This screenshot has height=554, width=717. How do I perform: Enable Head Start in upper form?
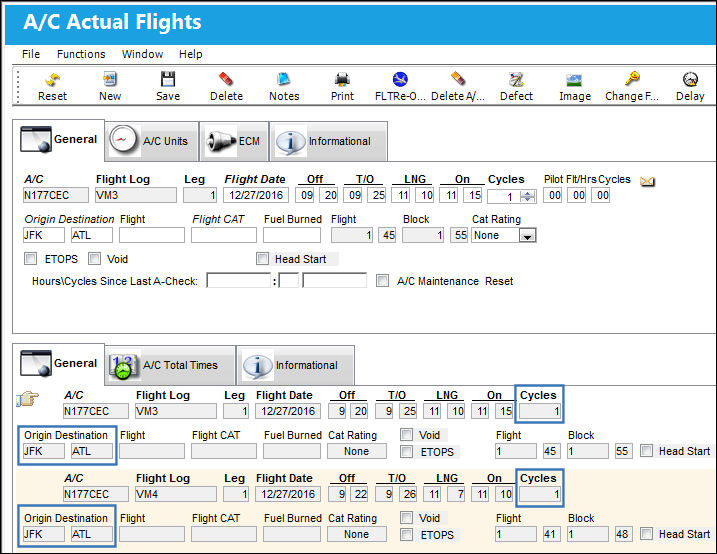pyautogui.click(x=262, y=259)
